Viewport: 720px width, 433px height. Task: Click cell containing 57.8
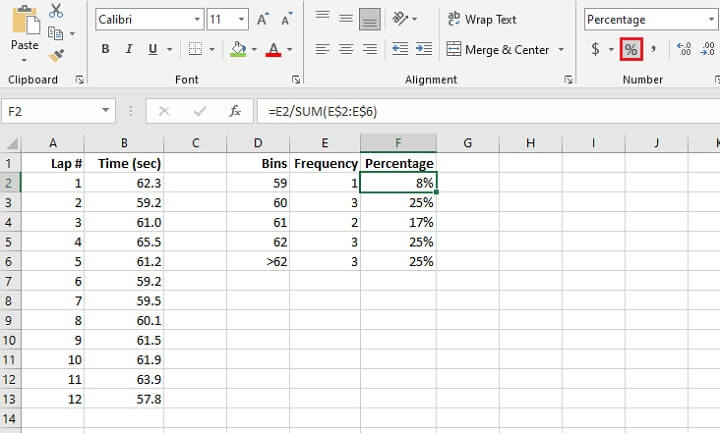pyautogui.click(x=124, y=399)
